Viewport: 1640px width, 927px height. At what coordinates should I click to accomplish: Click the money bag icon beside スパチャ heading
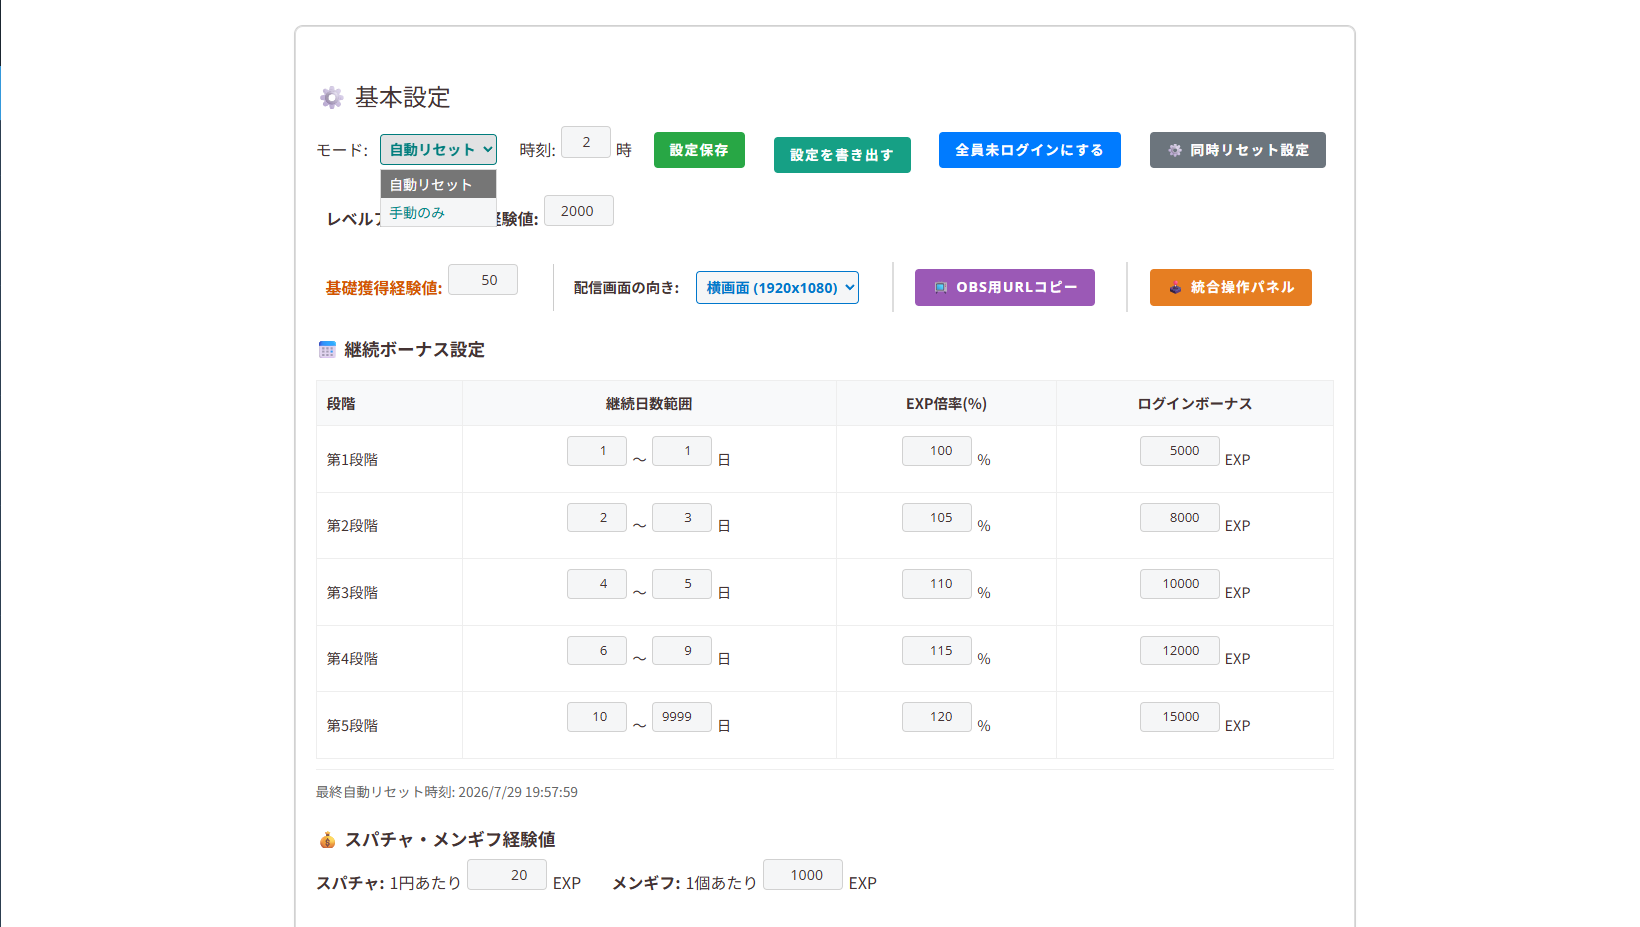pyautogui.click(x=327, y=839)
